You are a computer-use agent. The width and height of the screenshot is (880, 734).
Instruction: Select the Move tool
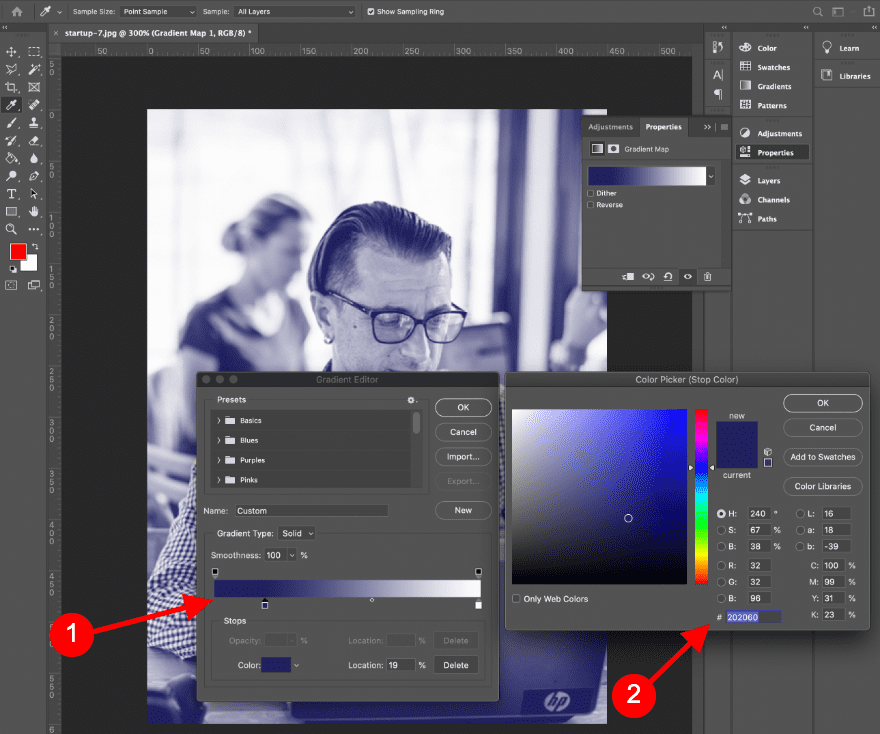coord(12,51)
